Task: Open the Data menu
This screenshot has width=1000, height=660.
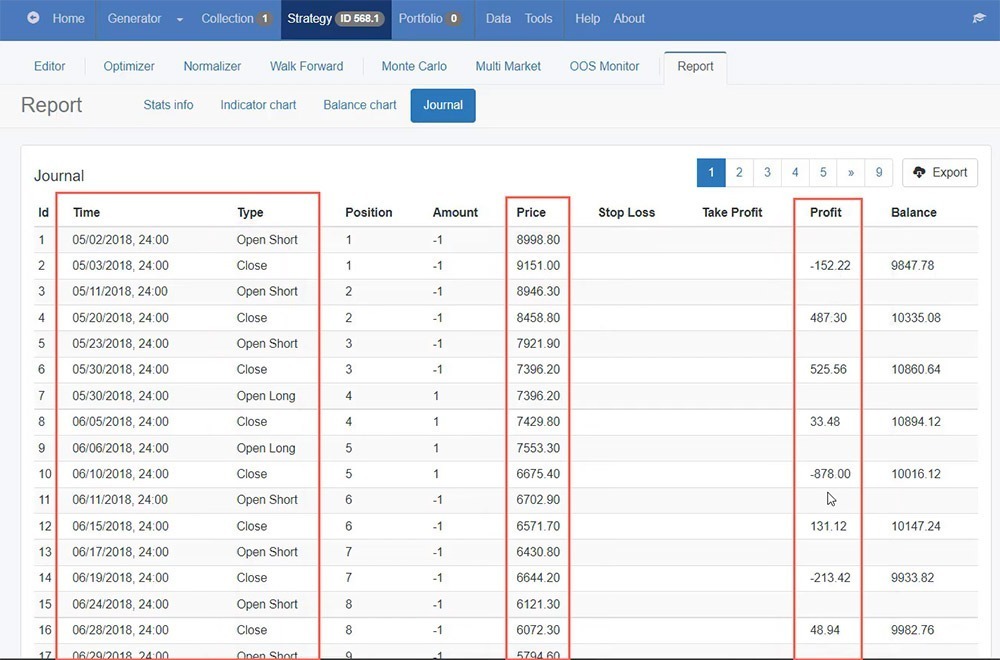Action: (498, 18)
